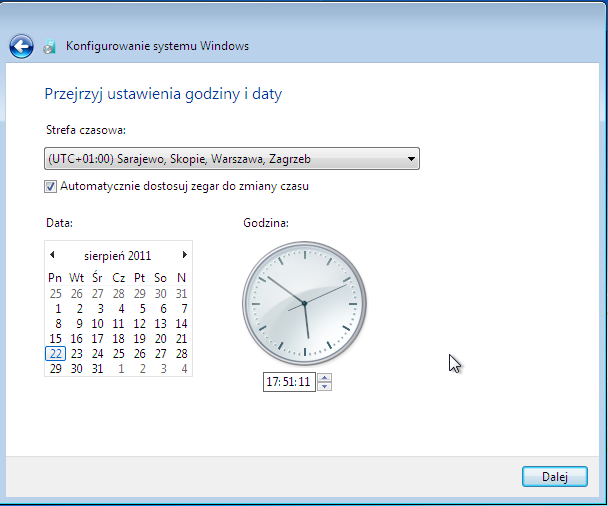
Task: Click the time field showing 17:51:11
Action: [x=289, y=382]
